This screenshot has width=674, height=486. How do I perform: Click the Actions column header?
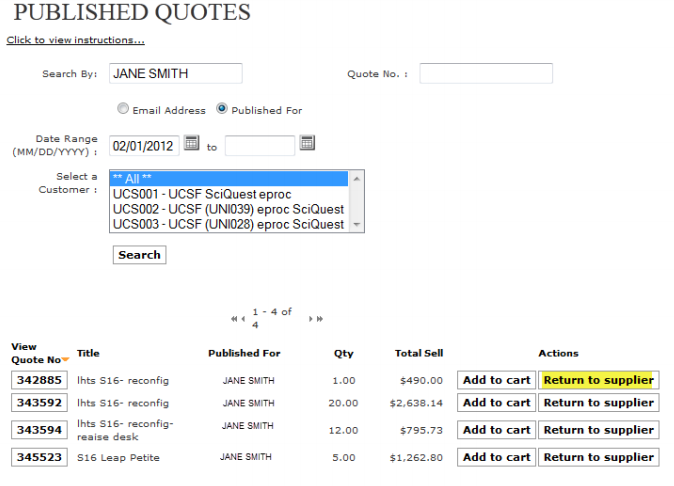(x=558, y=353)
